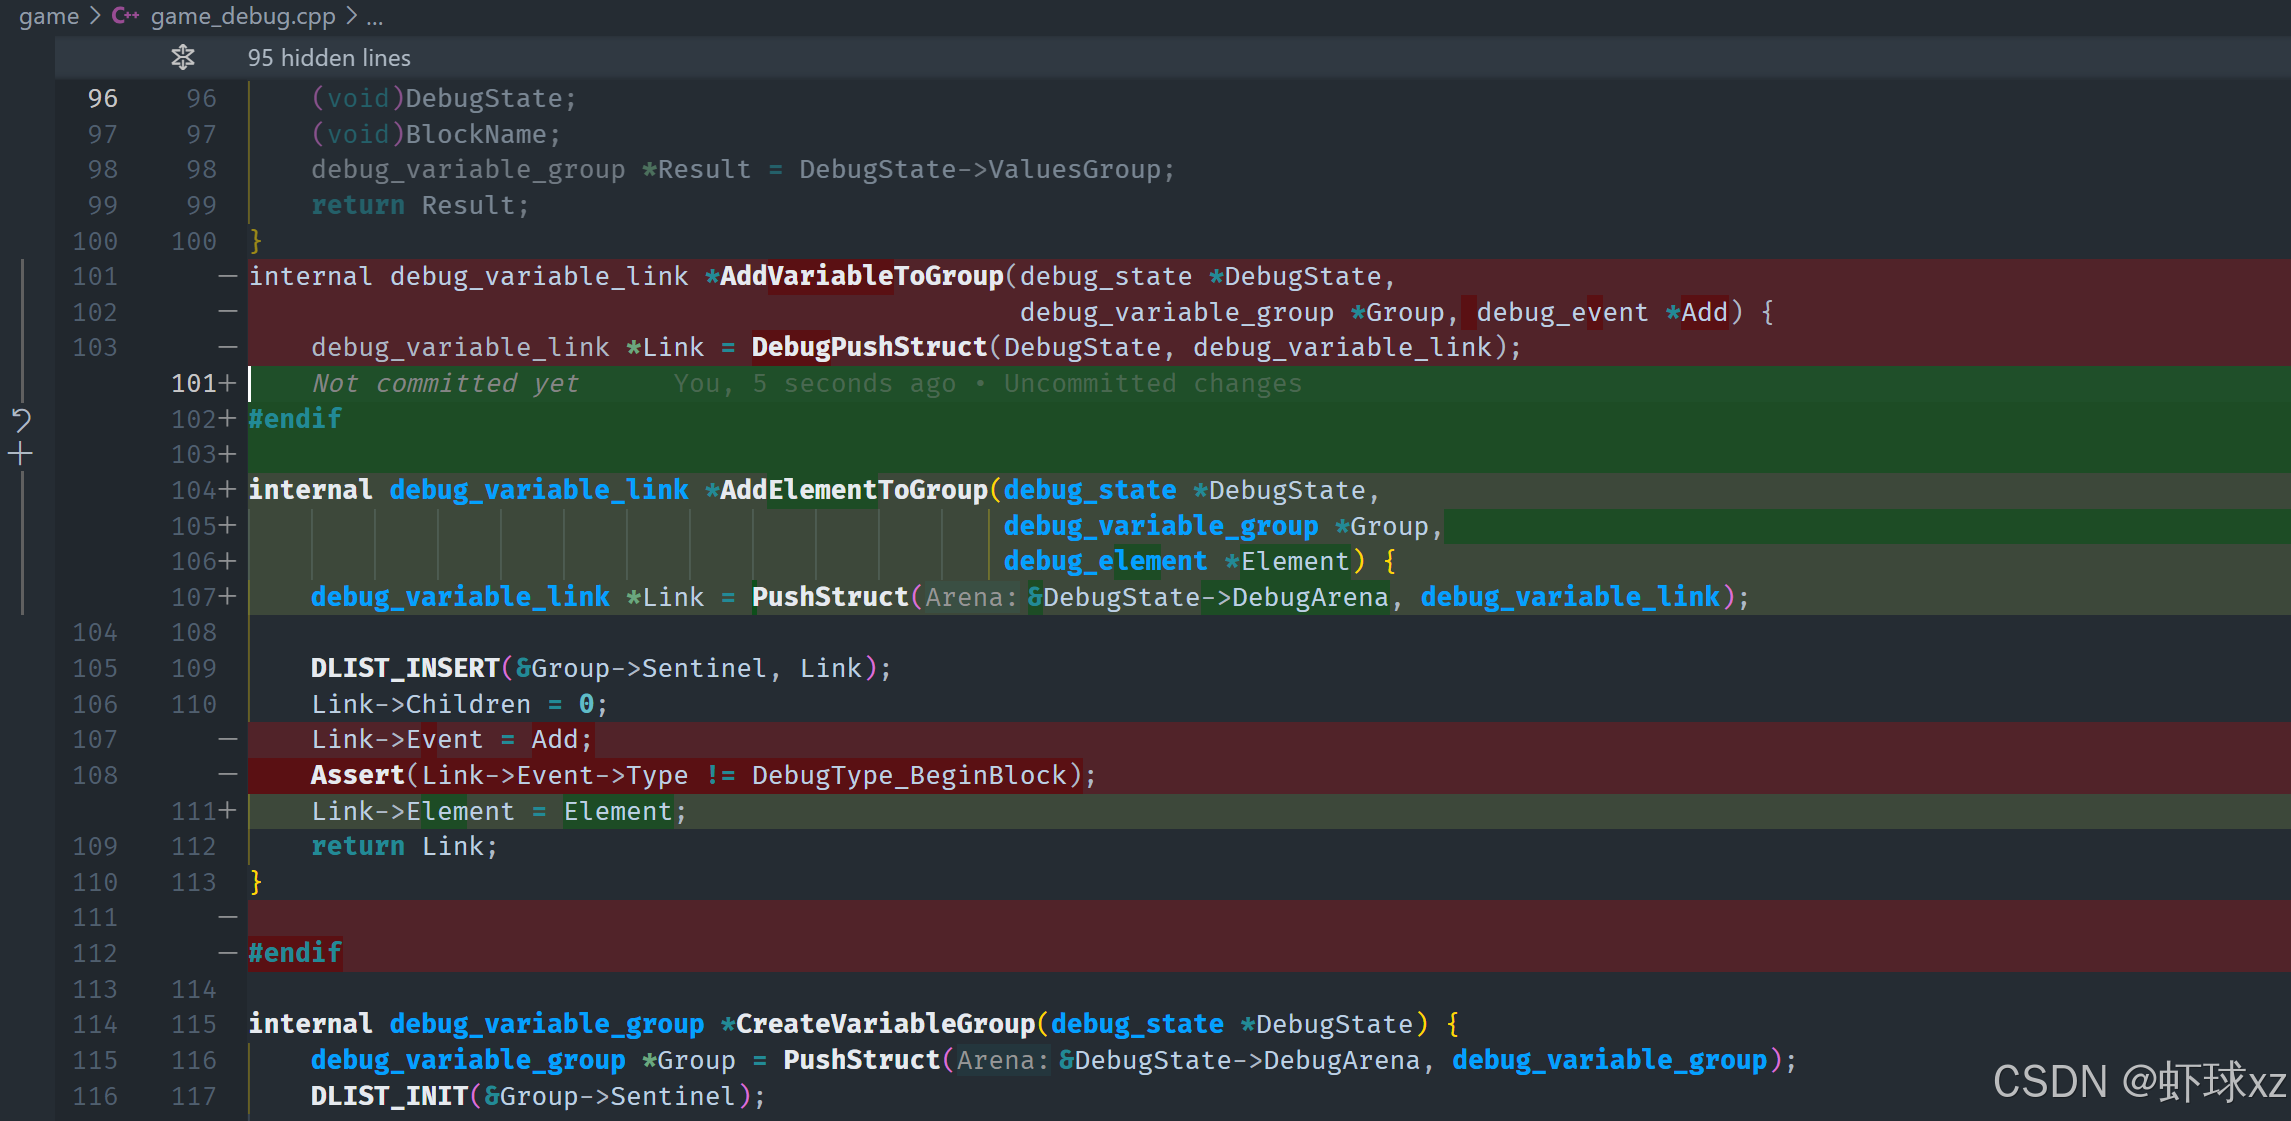Click the plus marker on line 111
The image size is (2291, 1121).
coord(228,811)
